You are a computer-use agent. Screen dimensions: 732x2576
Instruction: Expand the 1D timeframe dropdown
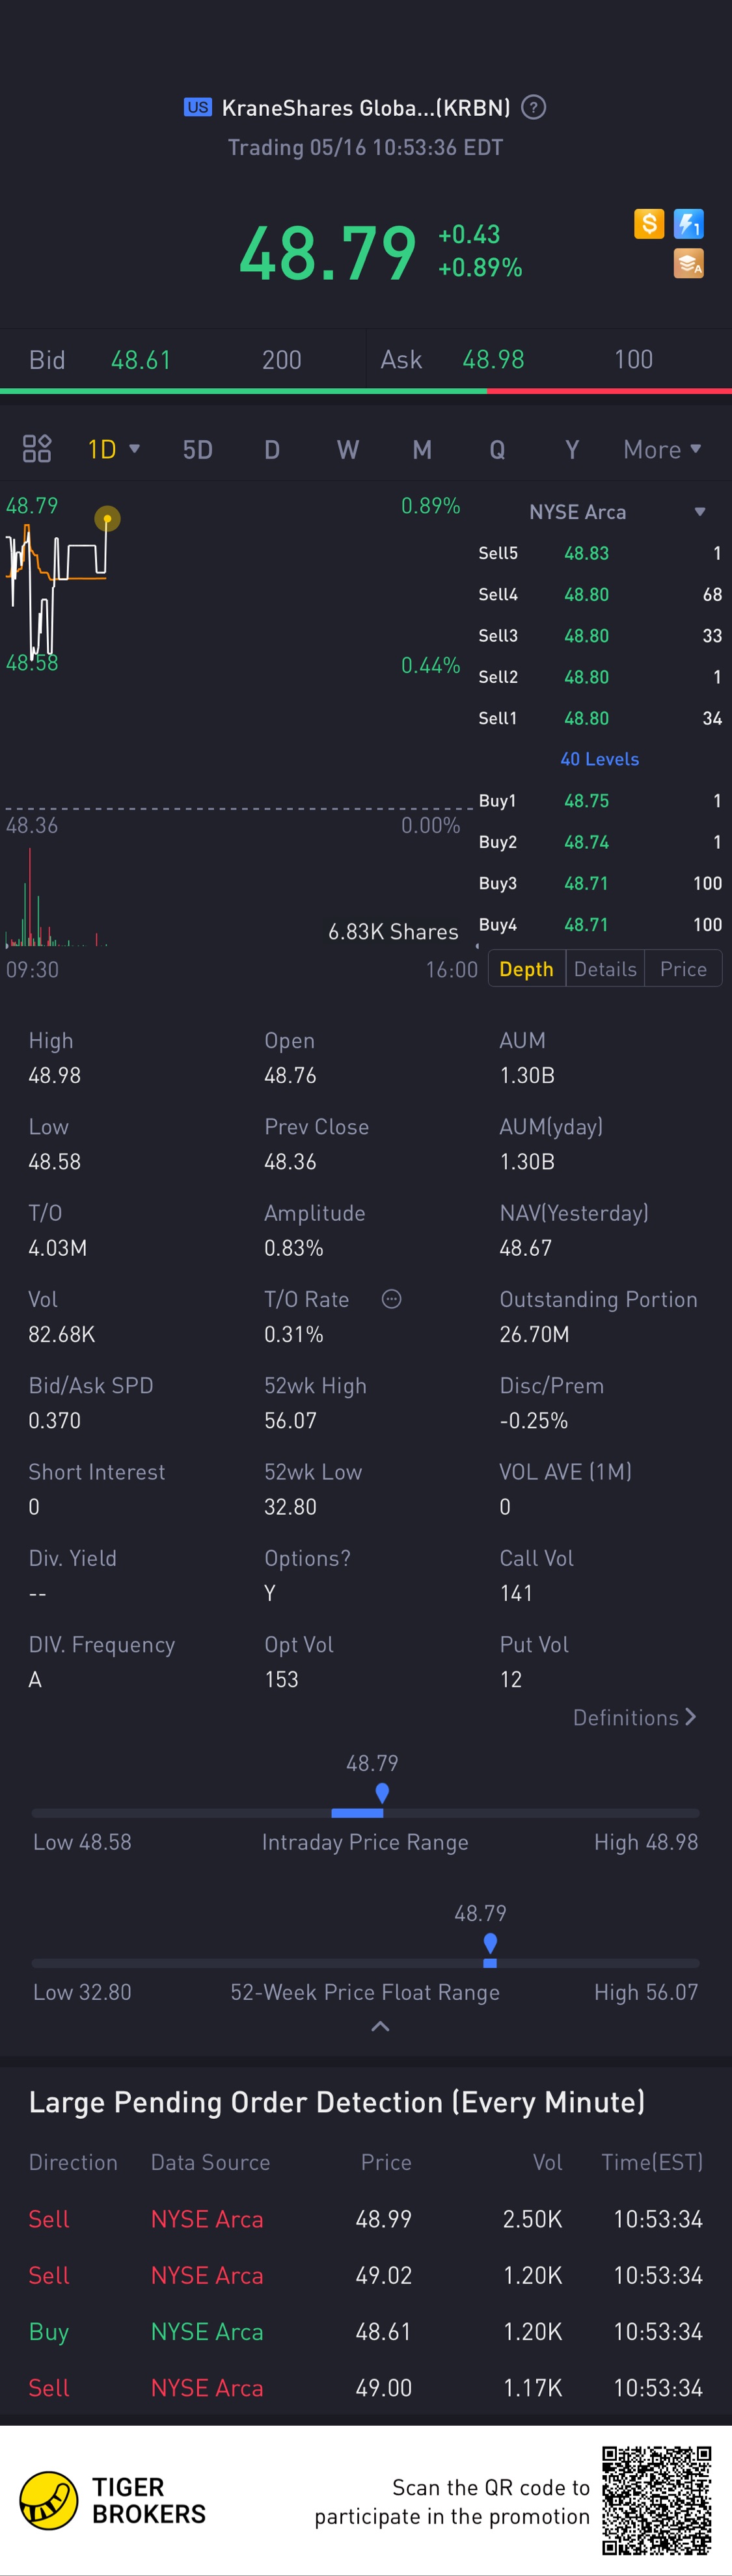[x=113, y=449]
